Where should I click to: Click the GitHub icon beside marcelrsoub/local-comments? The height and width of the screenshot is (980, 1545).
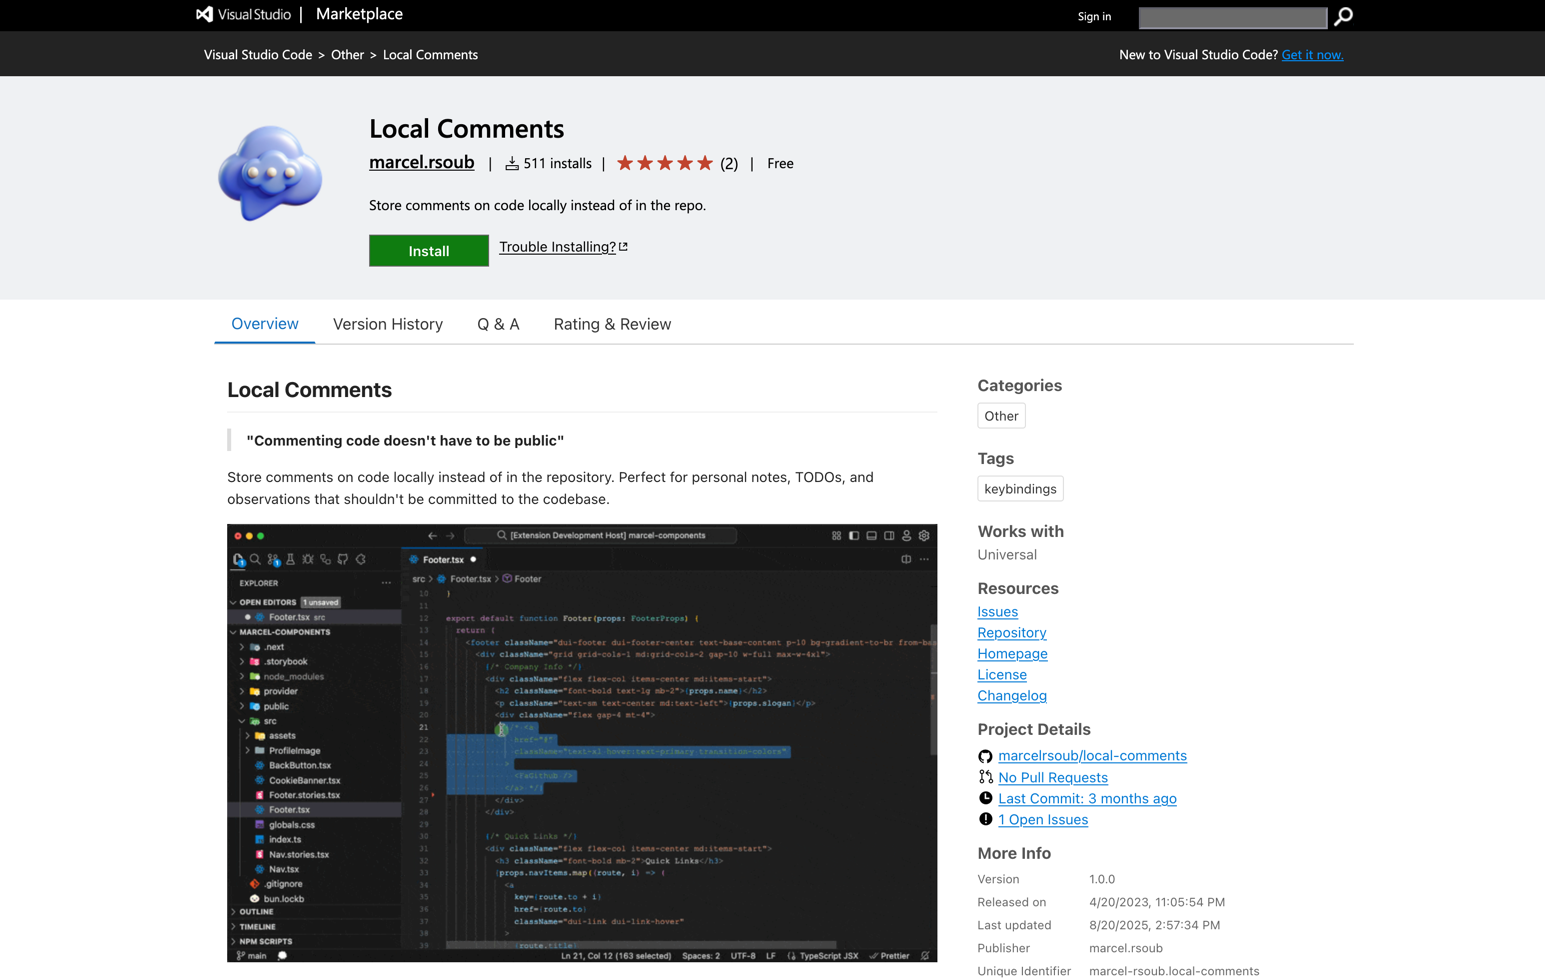tap(986, 756)
